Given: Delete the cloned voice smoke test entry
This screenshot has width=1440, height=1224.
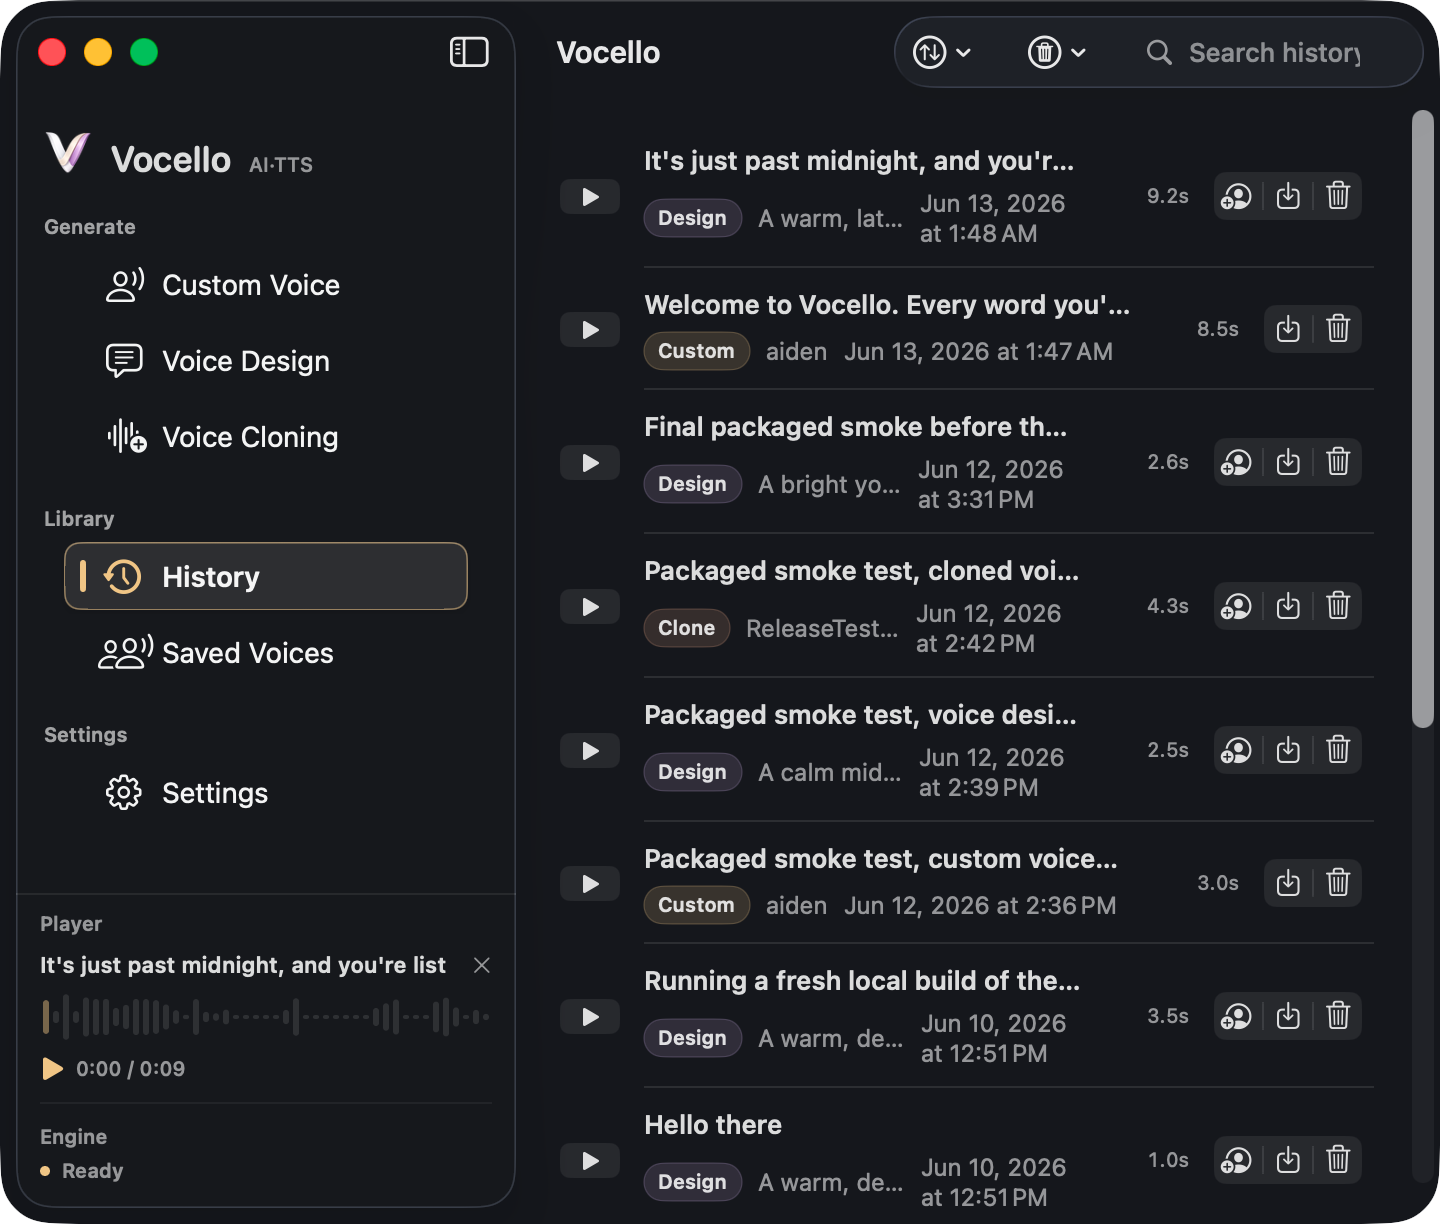Looking at the screenshot, I should coord(1338,606).
